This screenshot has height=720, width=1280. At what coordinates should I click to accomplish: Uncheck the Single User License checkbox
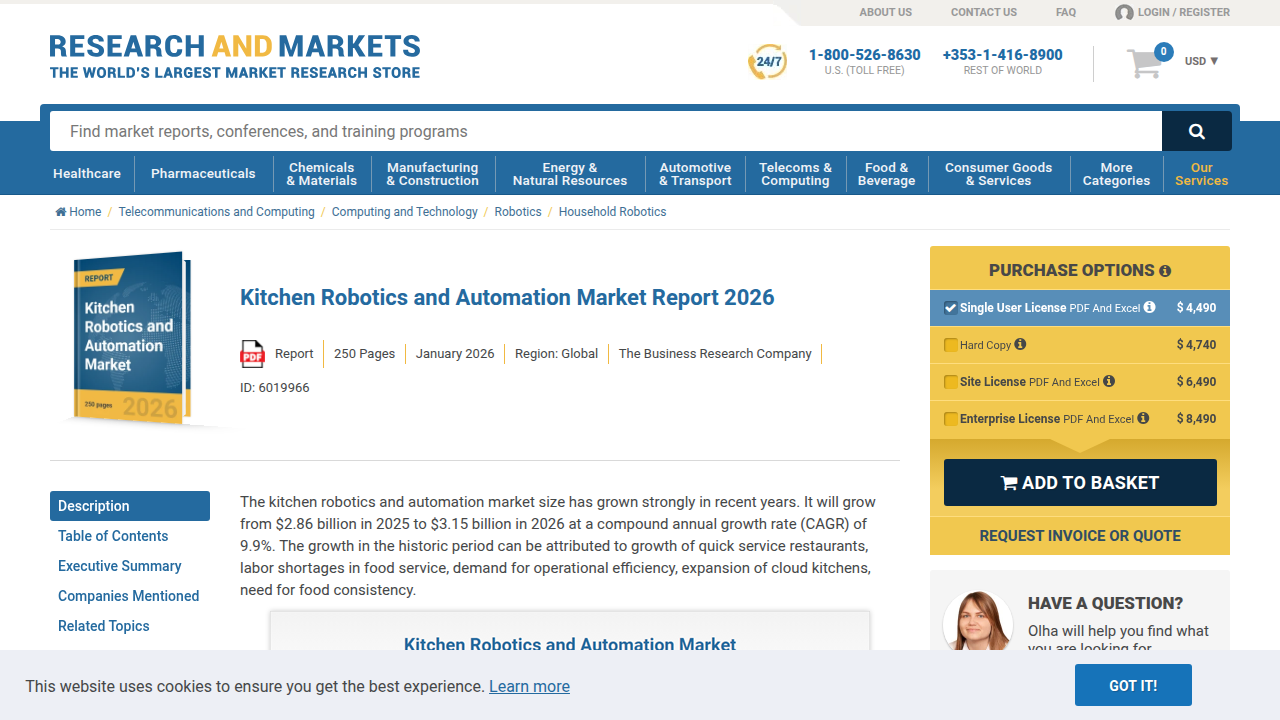951,308
